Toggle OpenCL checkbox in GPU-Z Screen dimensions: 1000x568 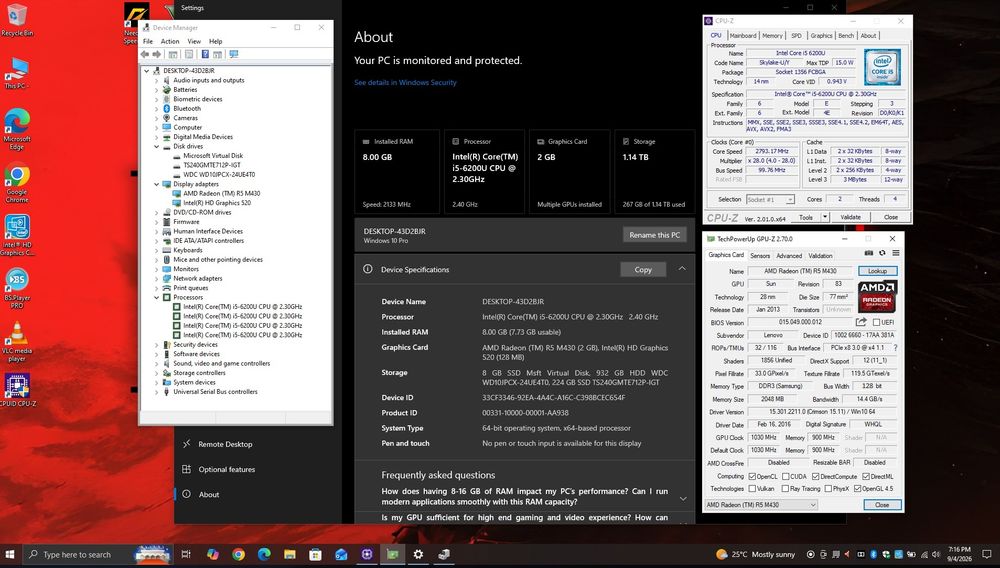click(752, 476)
